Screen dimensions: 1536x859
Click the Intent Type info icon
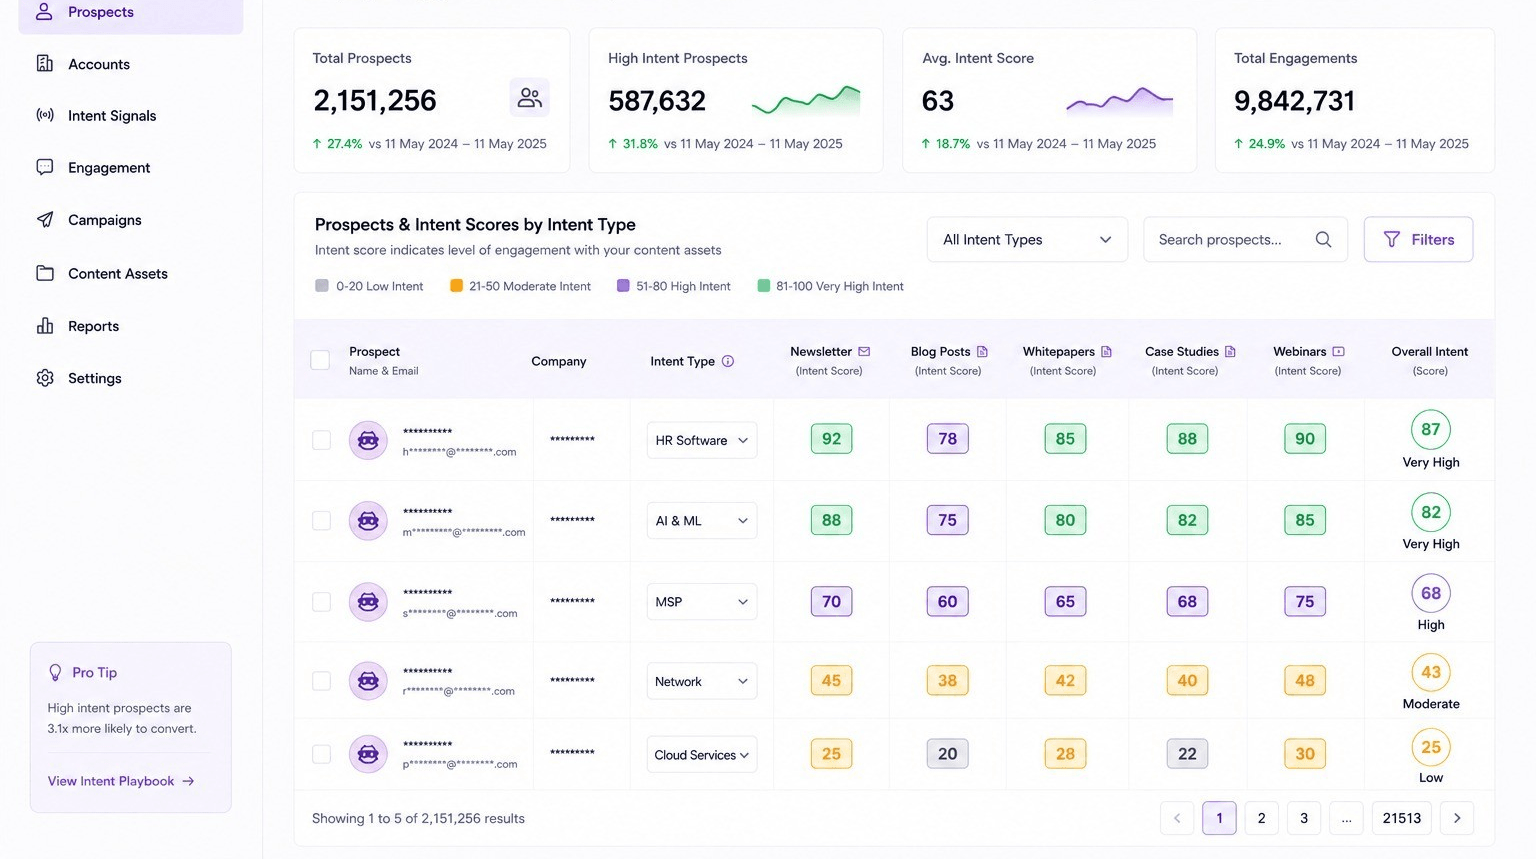click(x=728, y=361)
